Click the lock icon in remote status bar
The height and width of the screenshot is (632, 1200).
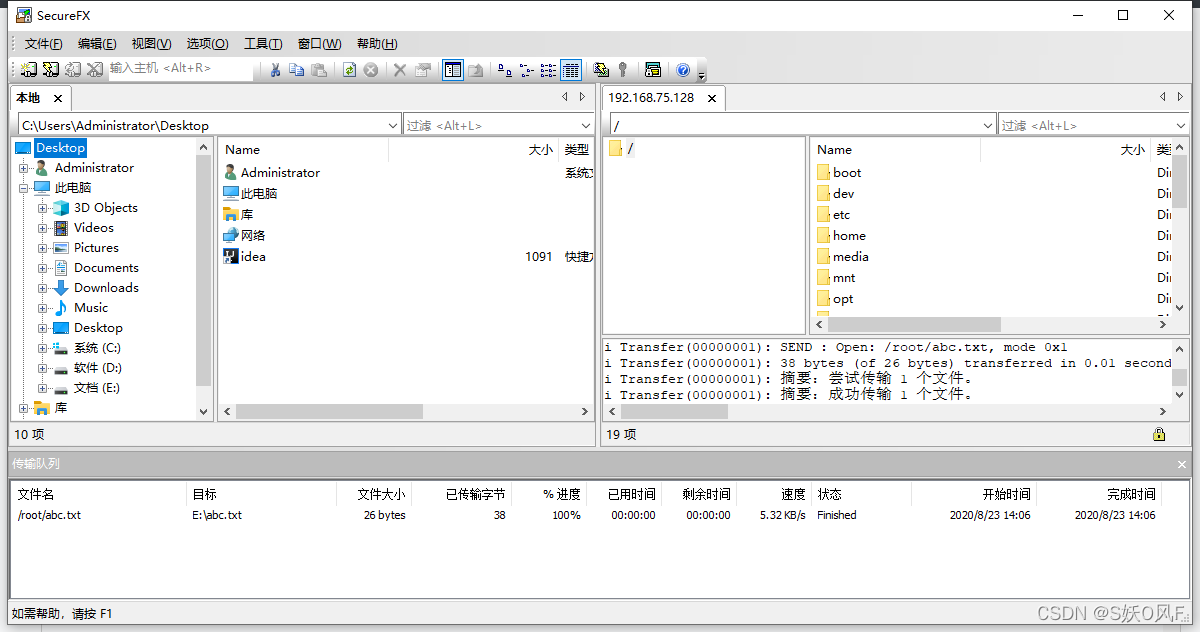(1159, 434)
